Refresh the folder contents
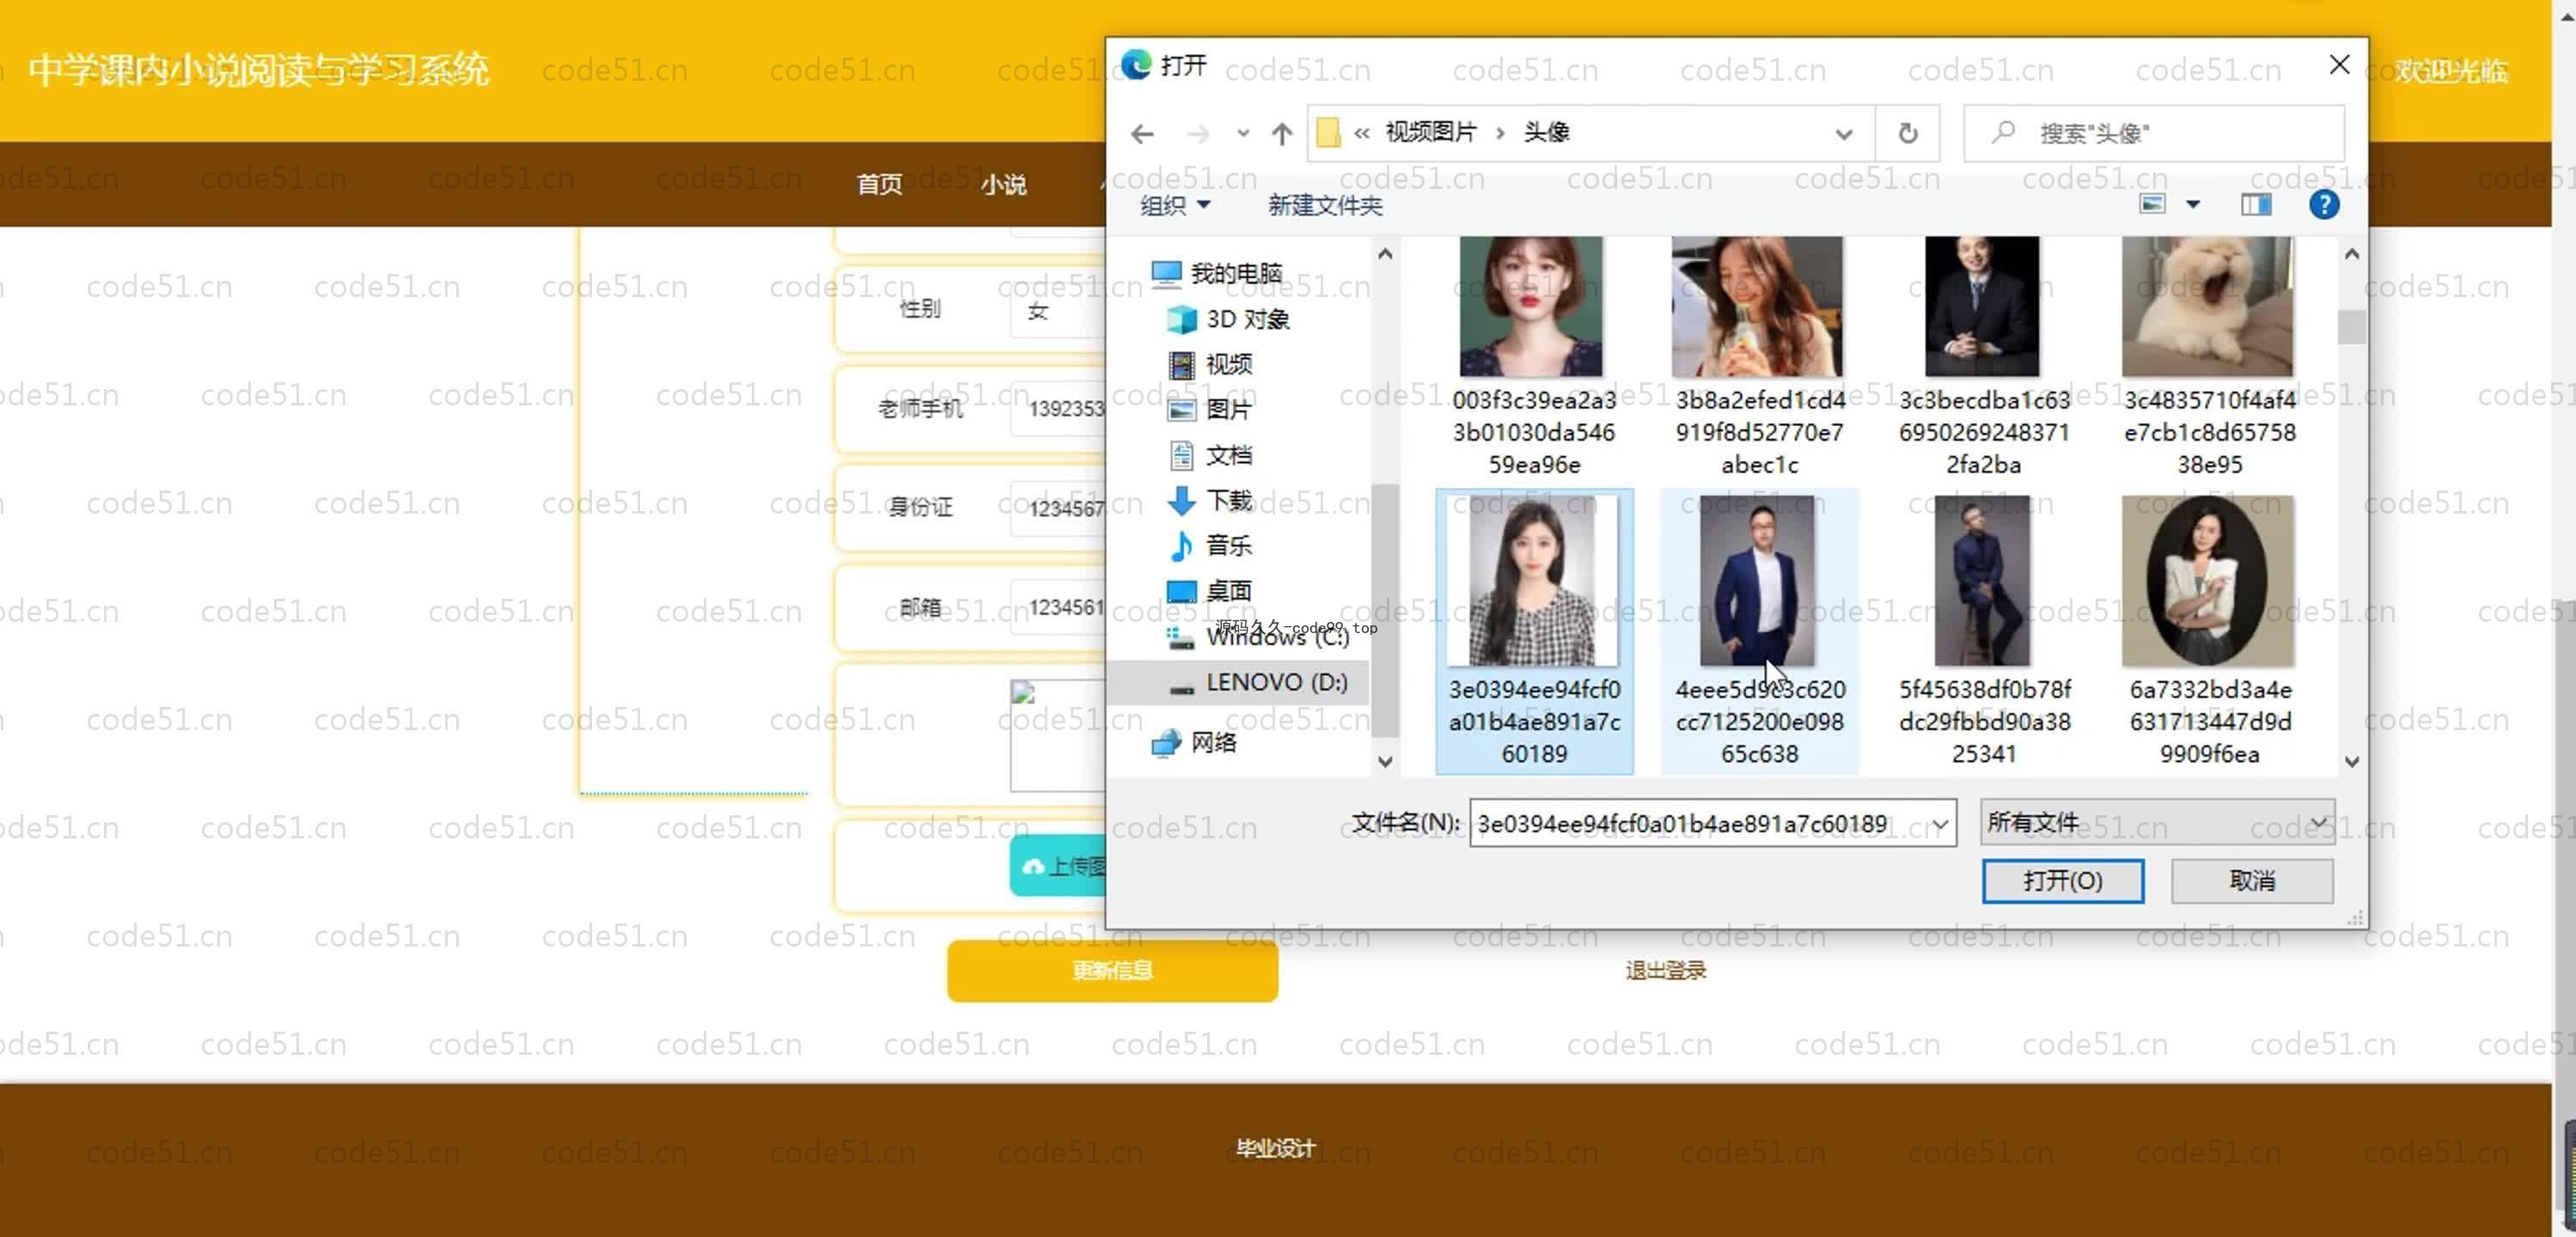 [1907, 133]
